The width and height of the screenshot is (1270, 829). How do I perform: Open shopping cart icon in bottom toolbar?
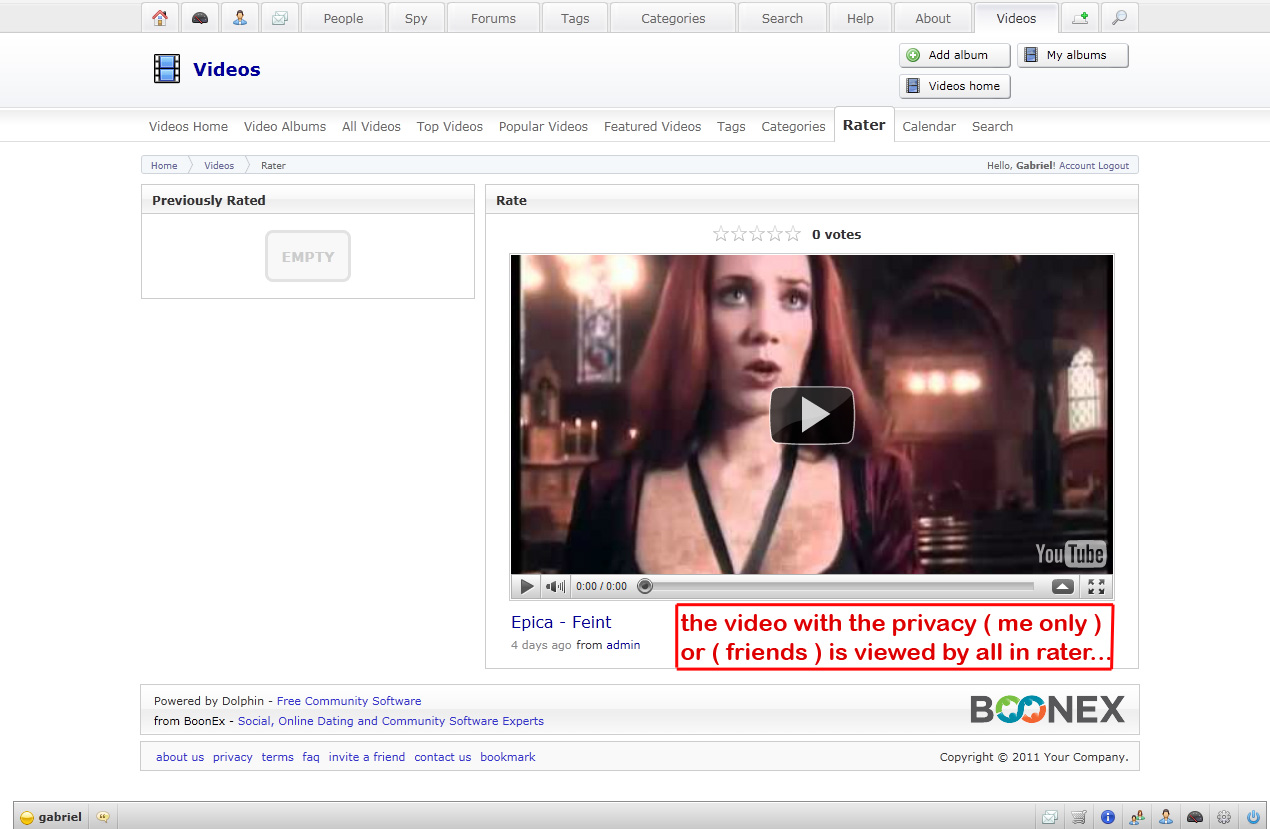point(1078,817)
